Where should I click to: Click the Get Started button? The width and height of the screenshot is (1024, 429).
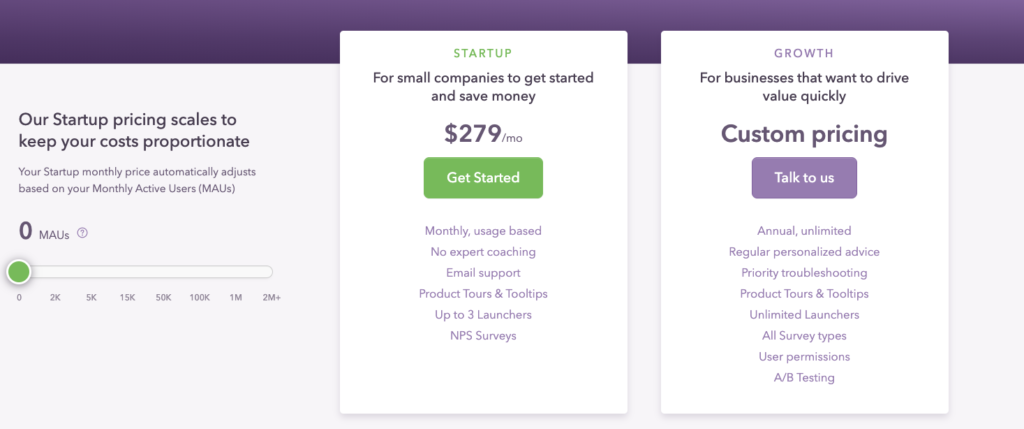[x=483, y=178]
